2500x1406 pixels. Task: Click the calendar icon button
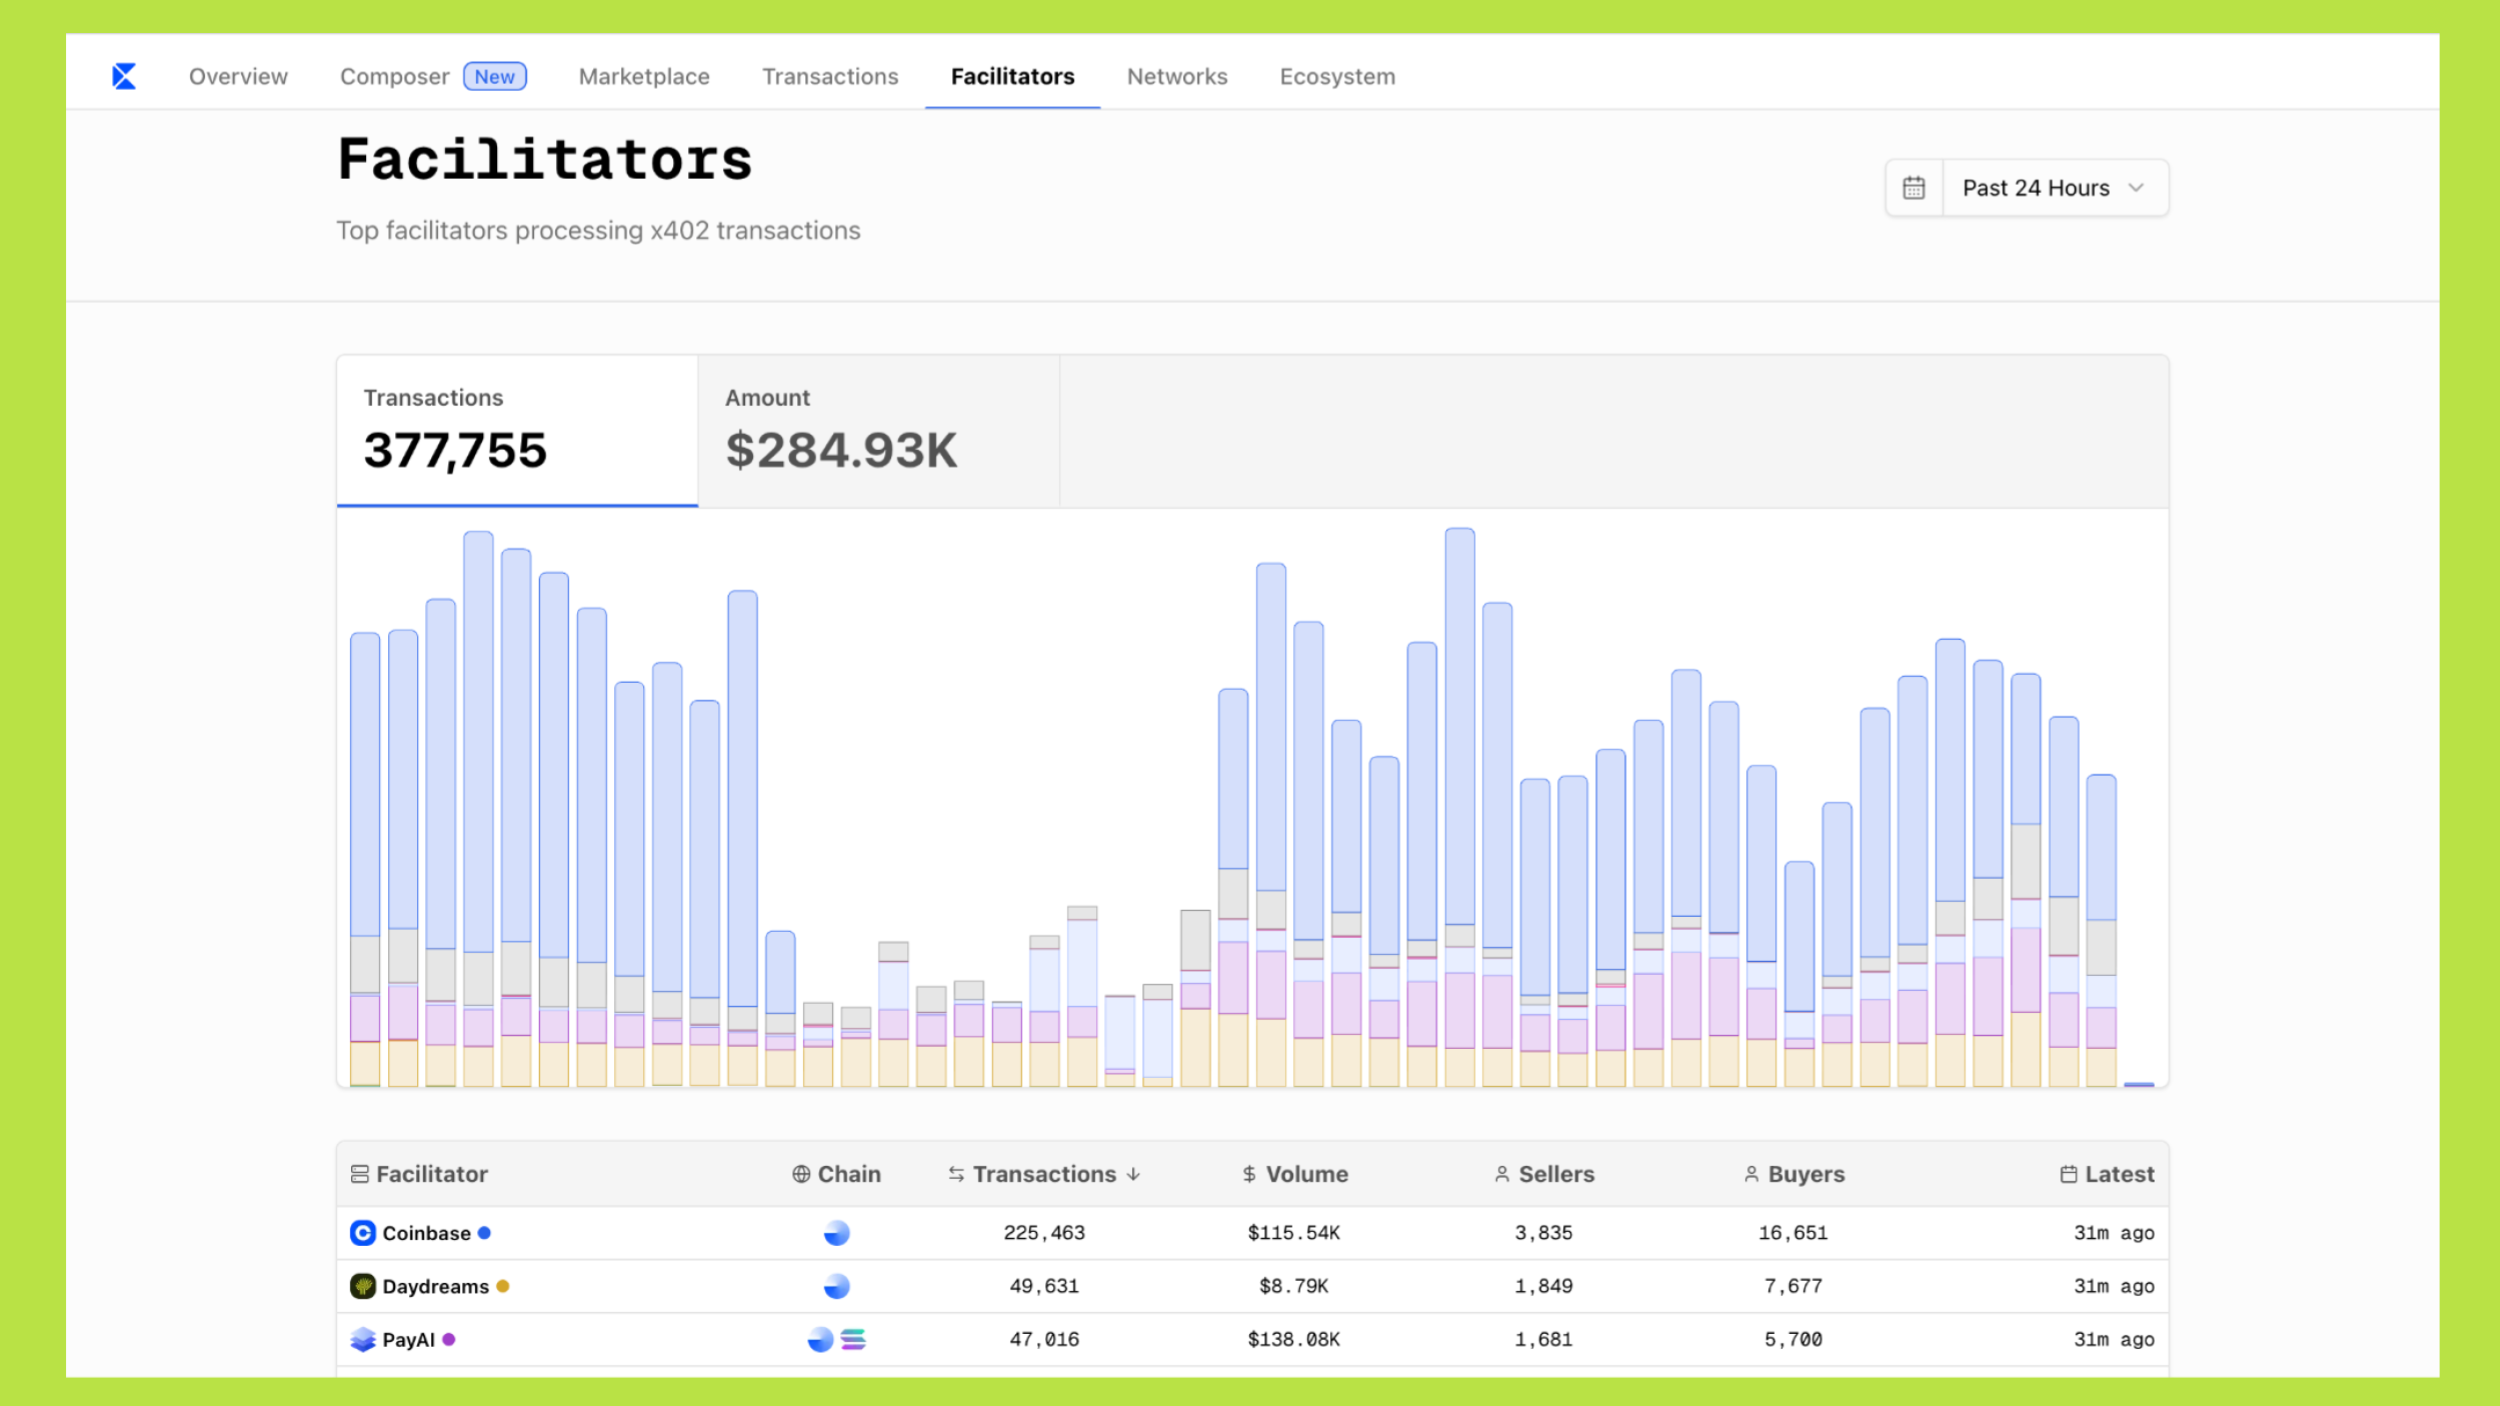click(1913, 188)
